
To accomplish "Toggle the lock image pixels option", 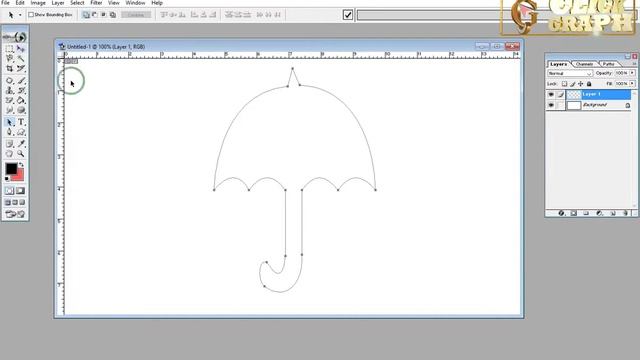I will tap(572, 84).
